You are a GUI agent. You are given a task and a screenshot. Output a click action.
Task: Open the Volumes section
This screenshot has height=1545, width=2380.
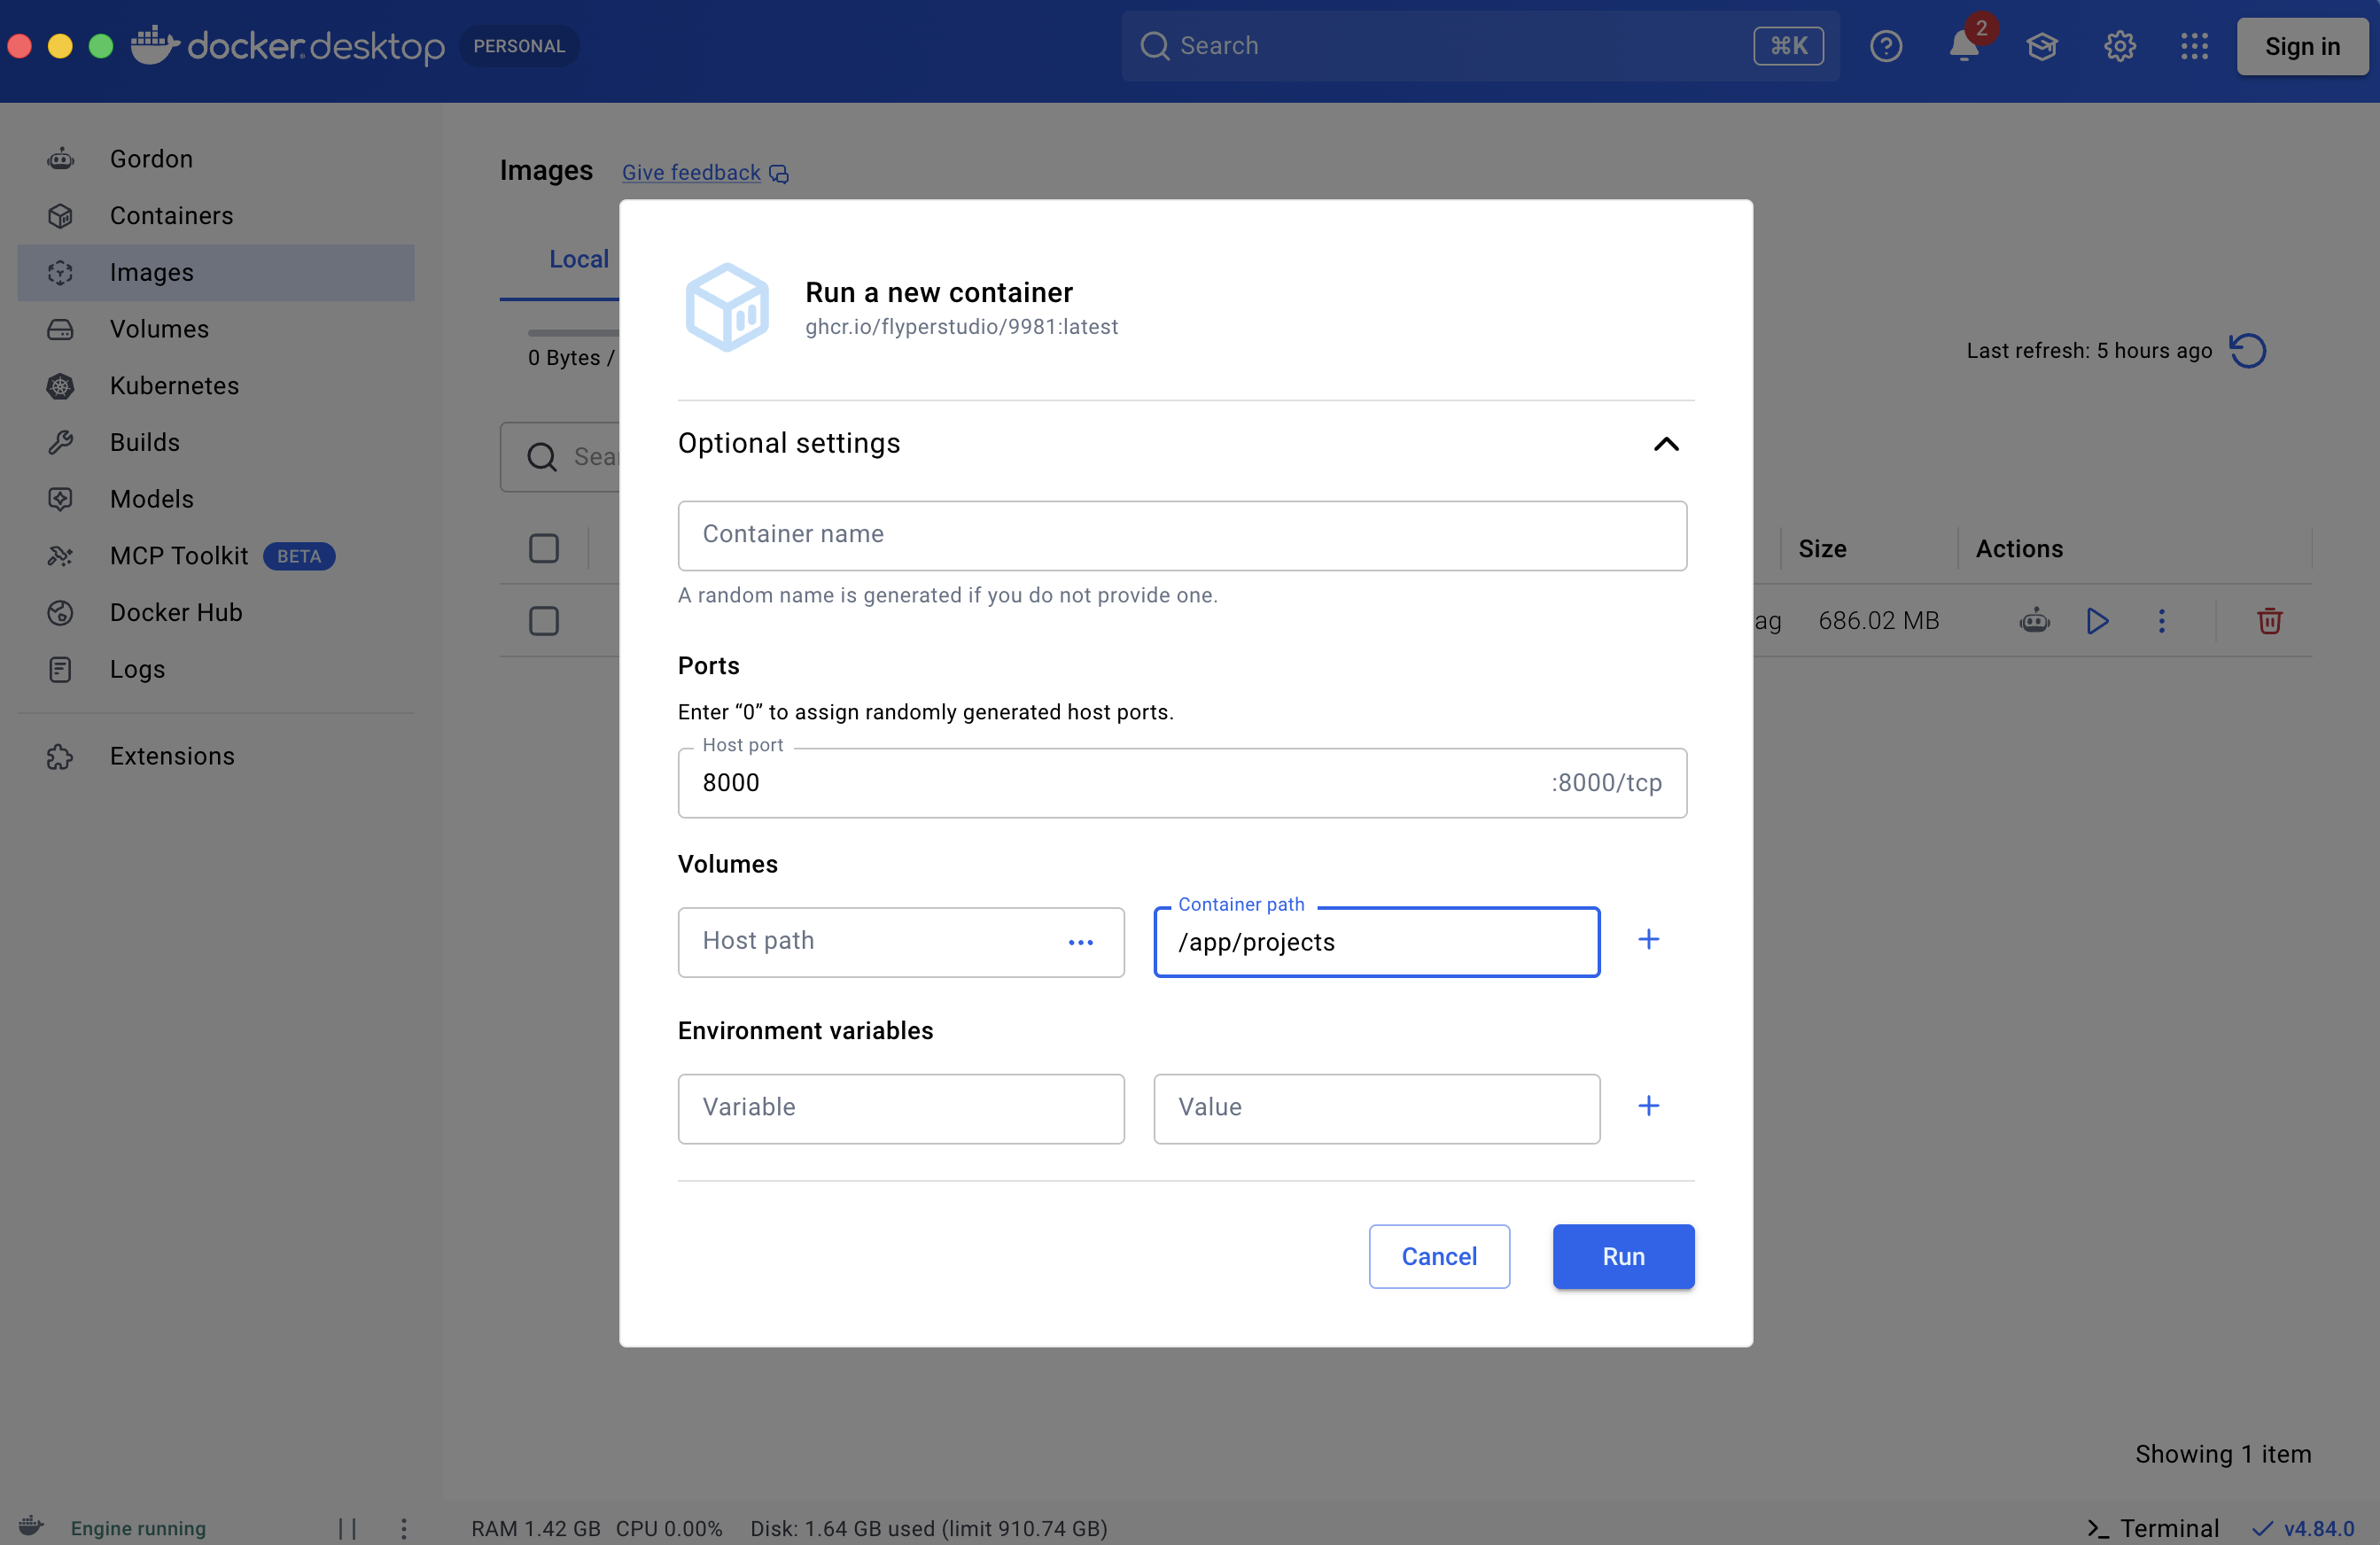point(215,329)
